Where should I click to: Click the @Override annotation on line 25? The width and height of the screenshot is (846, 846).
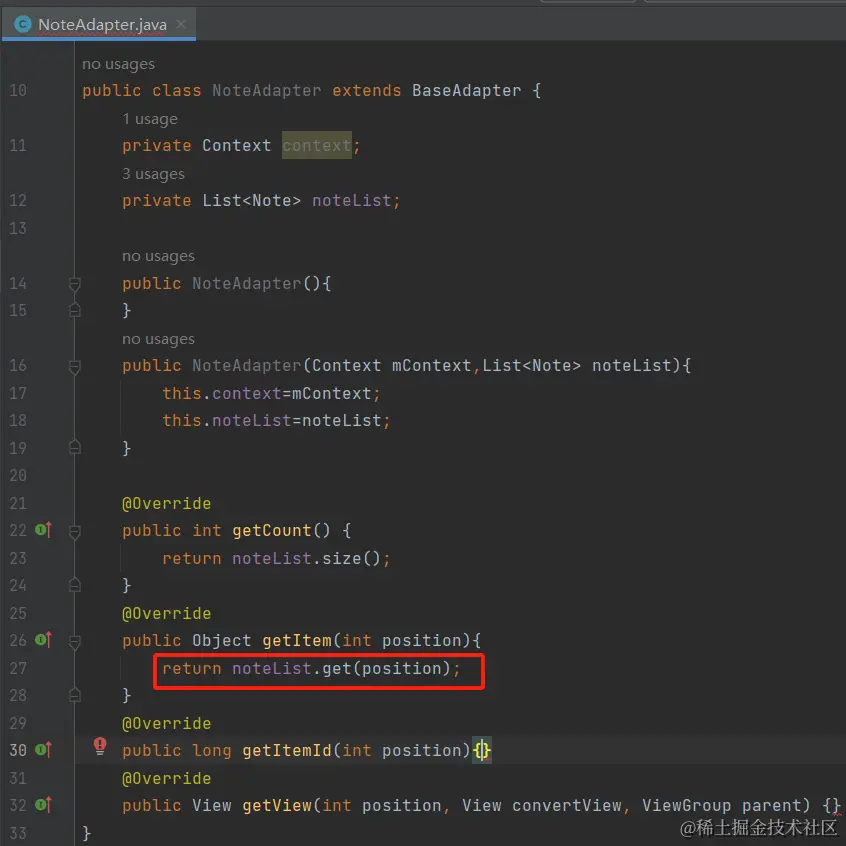(166, 613)
